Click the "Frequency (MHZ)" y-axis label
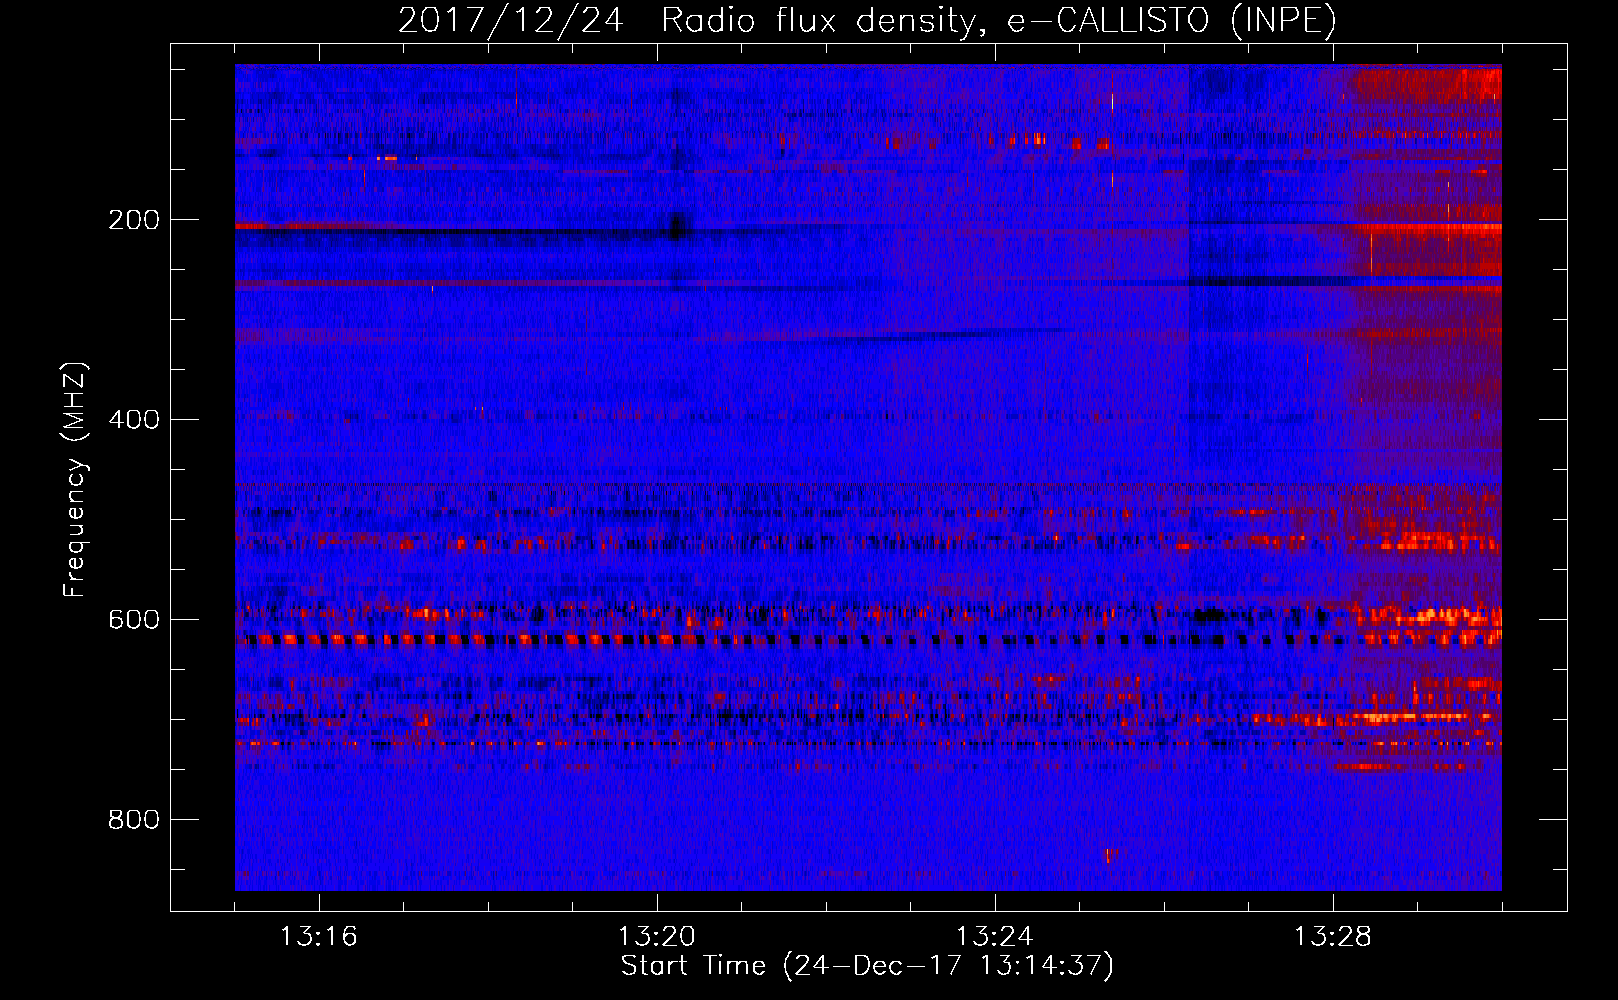Screen dimensions: 1618x1000 [75, 479]
